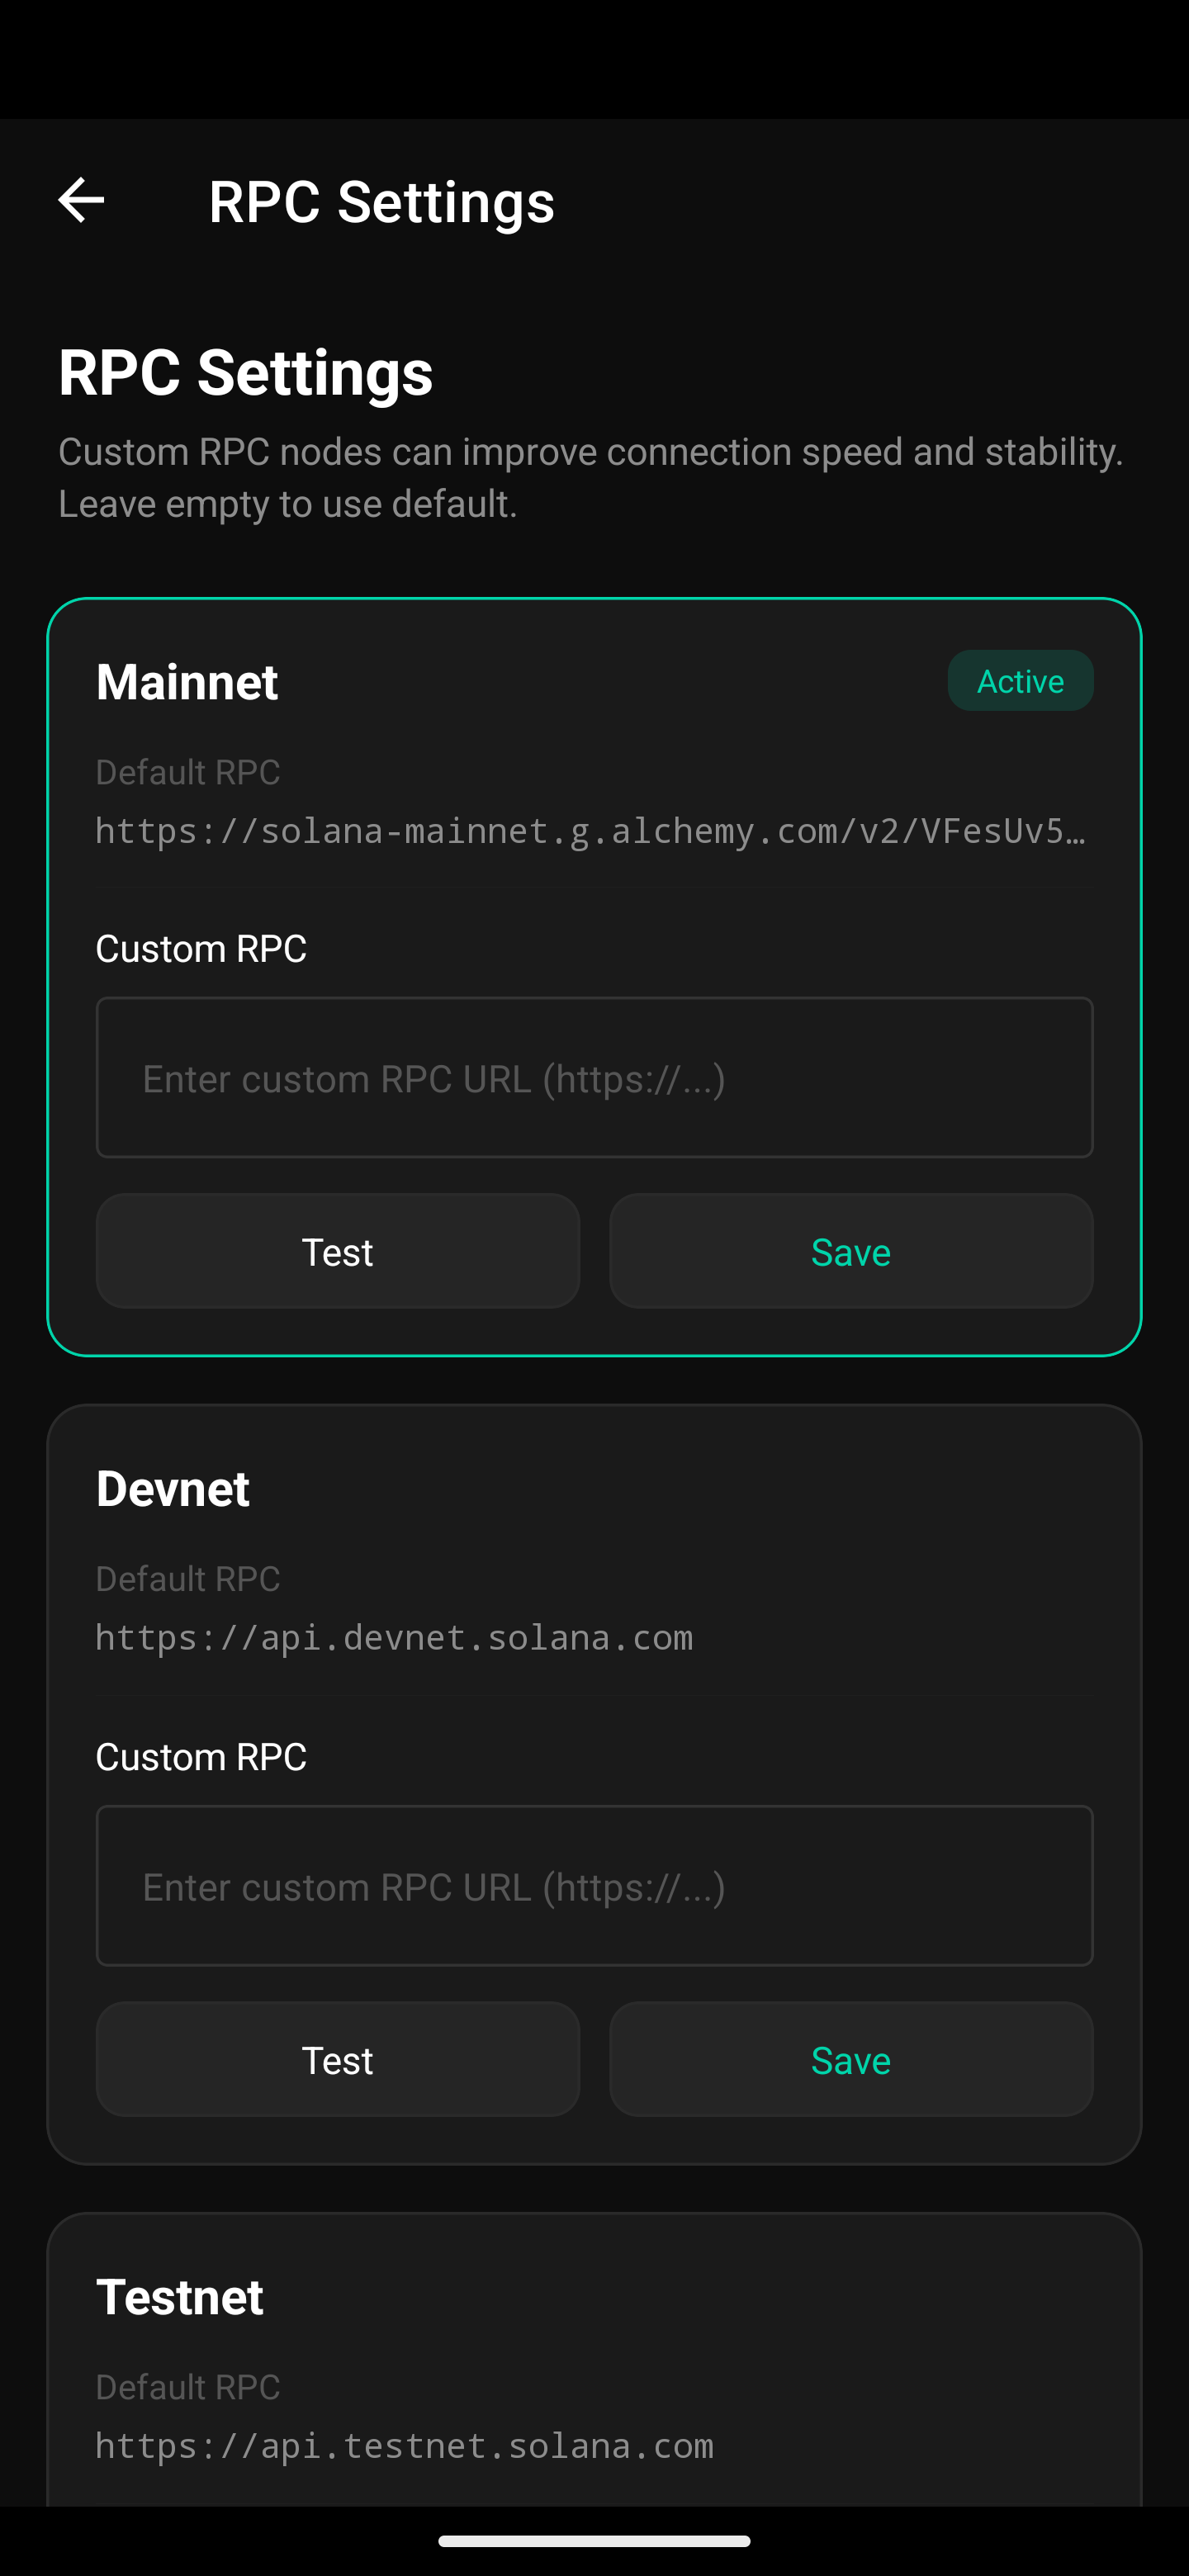
Task: Tap the description text about custom RPC nodes
Action: (592, 476)
